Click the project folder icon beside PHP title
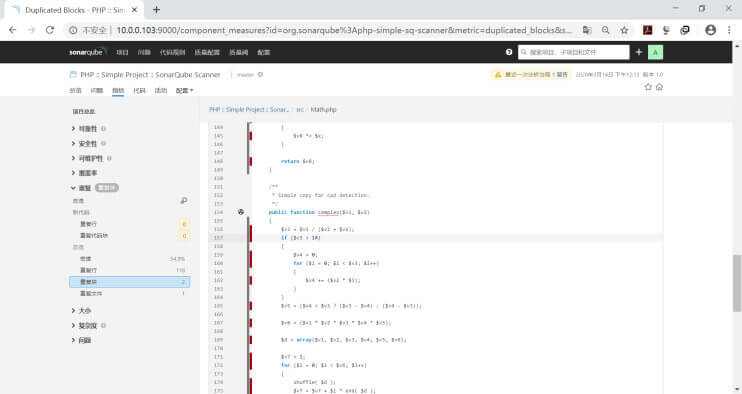 73,74
